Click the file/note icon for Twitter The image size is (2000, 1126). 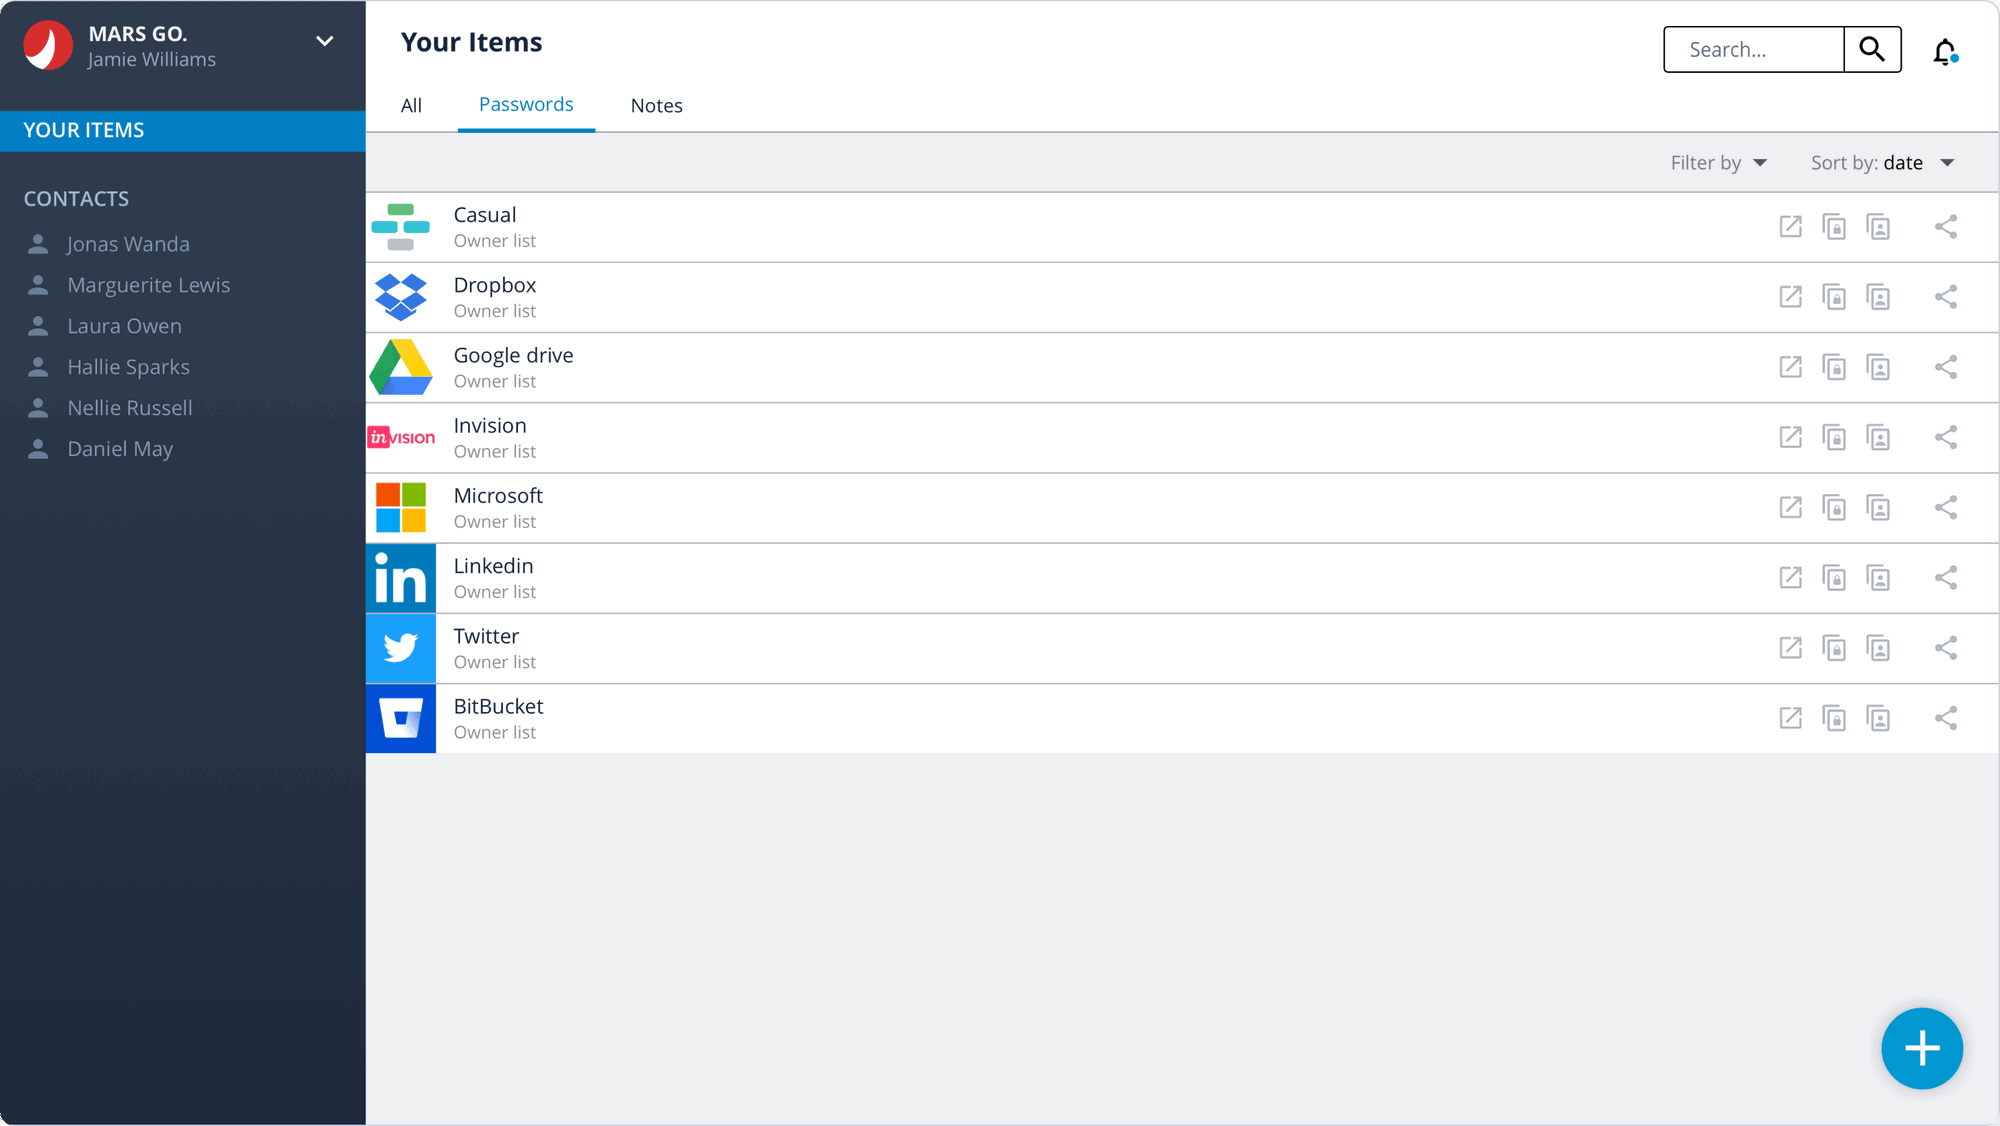click(x=1878, y=648)
